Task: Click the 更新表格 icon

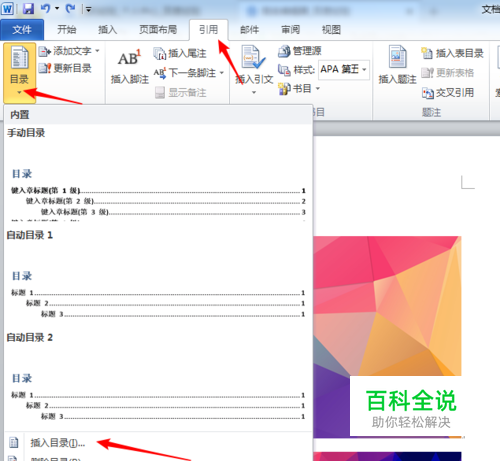Action: tap(427, 73)
